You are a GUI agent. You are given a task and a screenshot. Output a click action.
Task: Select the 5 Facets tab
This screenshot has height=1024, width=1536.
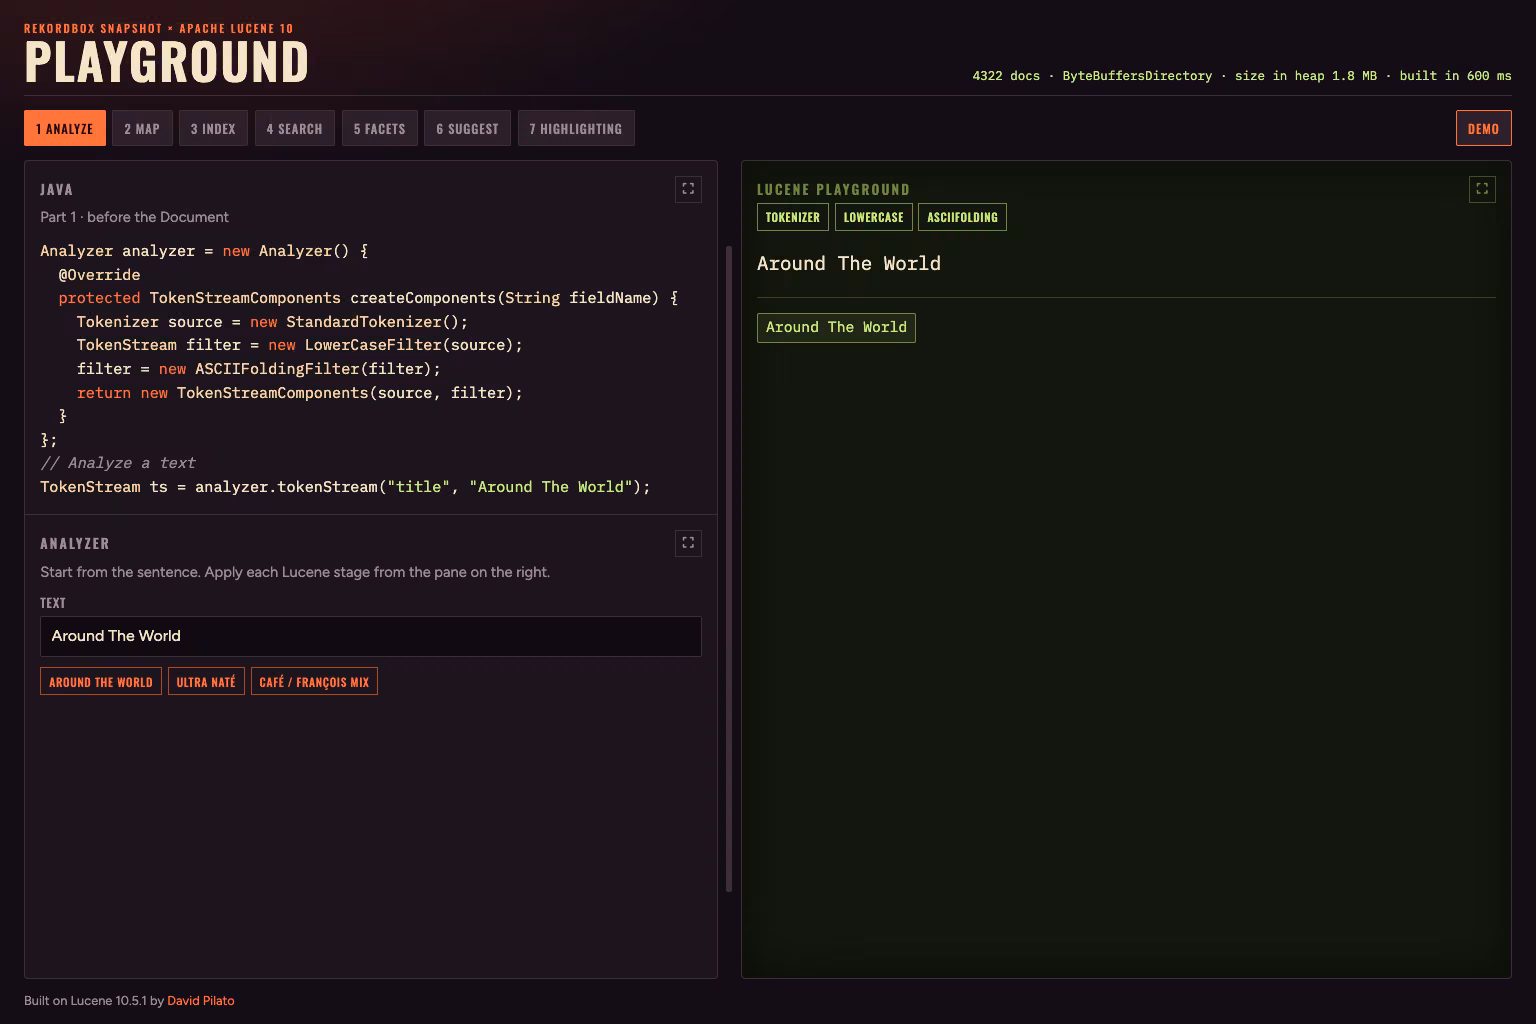379,128
